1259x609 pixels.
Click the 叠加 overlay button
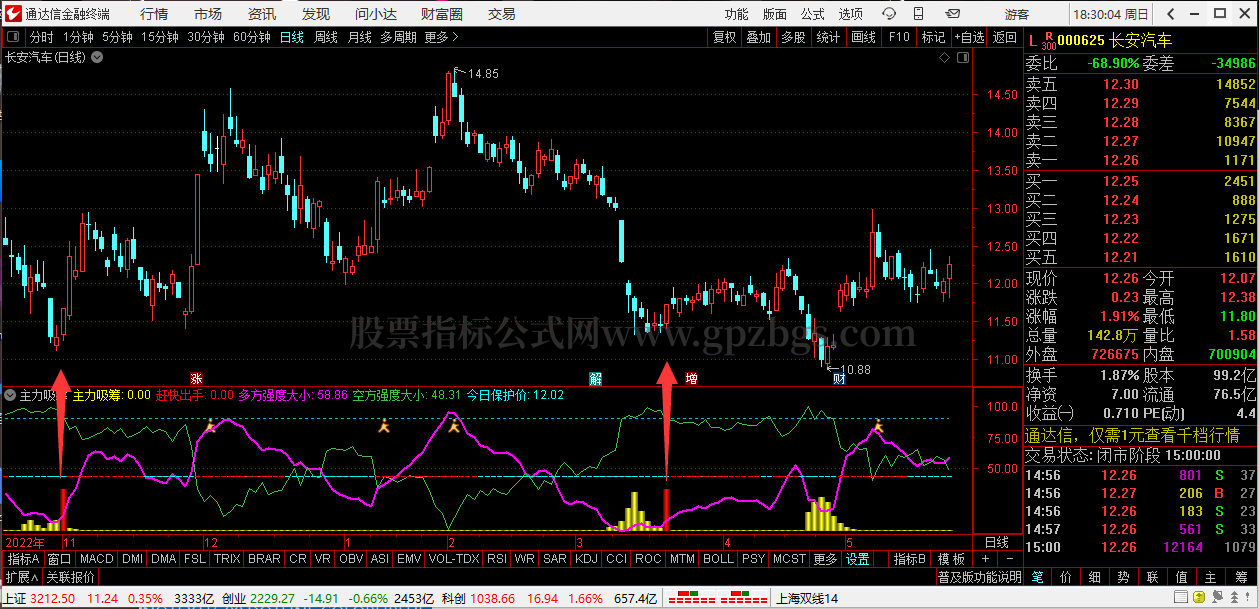(x=759, y=37)
